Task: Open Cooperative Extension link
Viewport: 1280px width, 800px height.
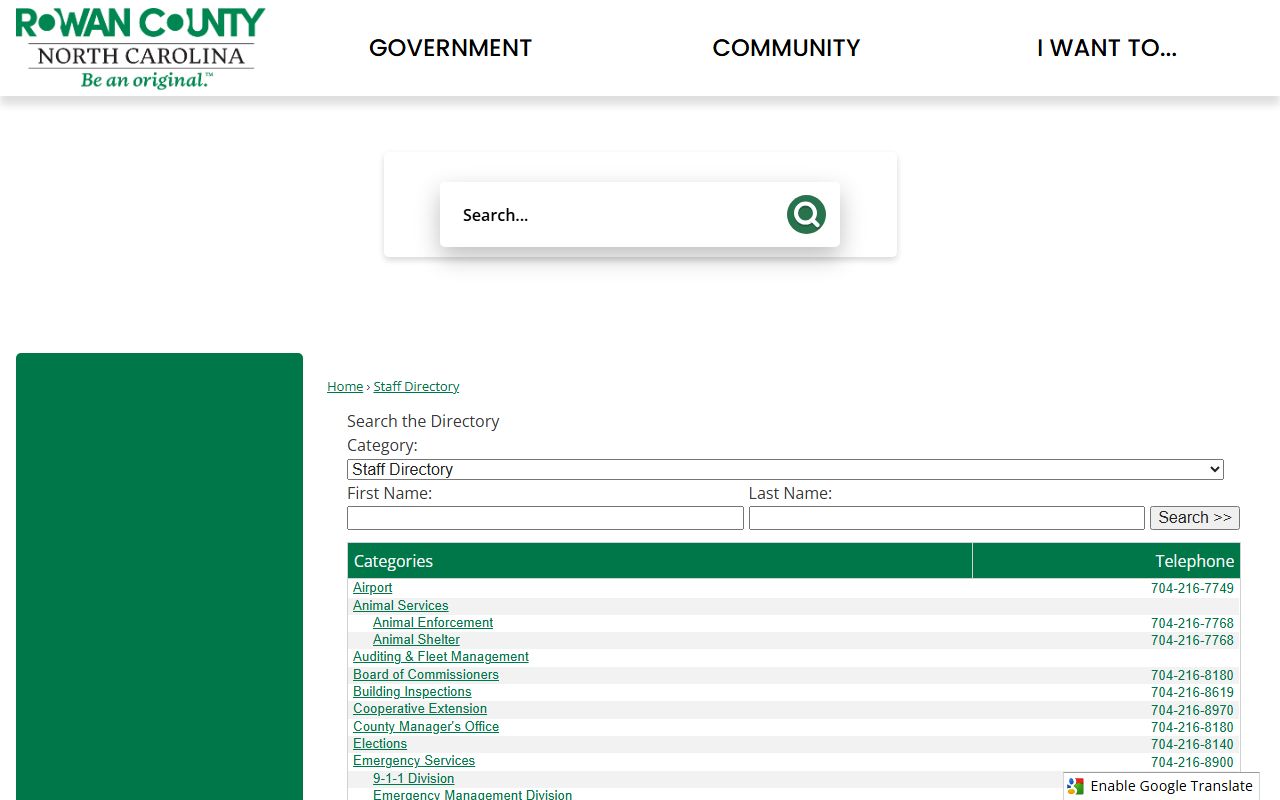Action: (x=420, y=709)
